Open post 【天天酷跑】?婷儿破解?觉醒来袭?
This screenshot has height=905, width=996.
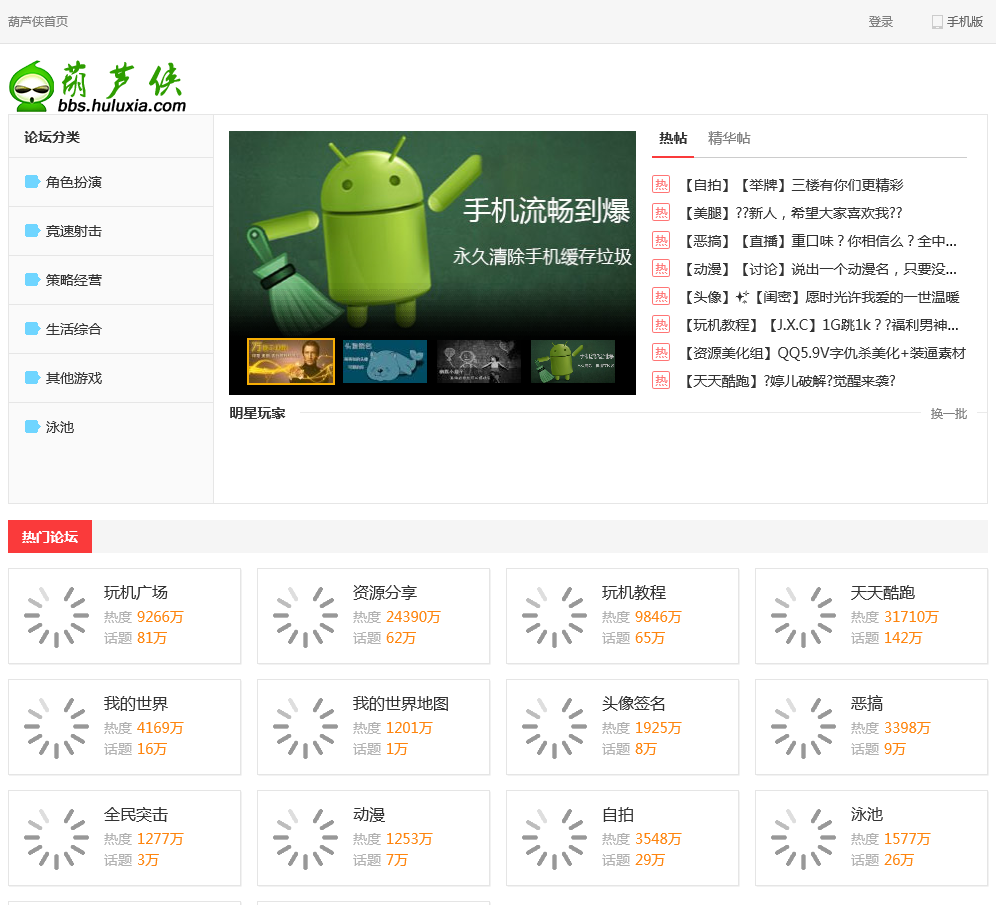pos(788,380)
